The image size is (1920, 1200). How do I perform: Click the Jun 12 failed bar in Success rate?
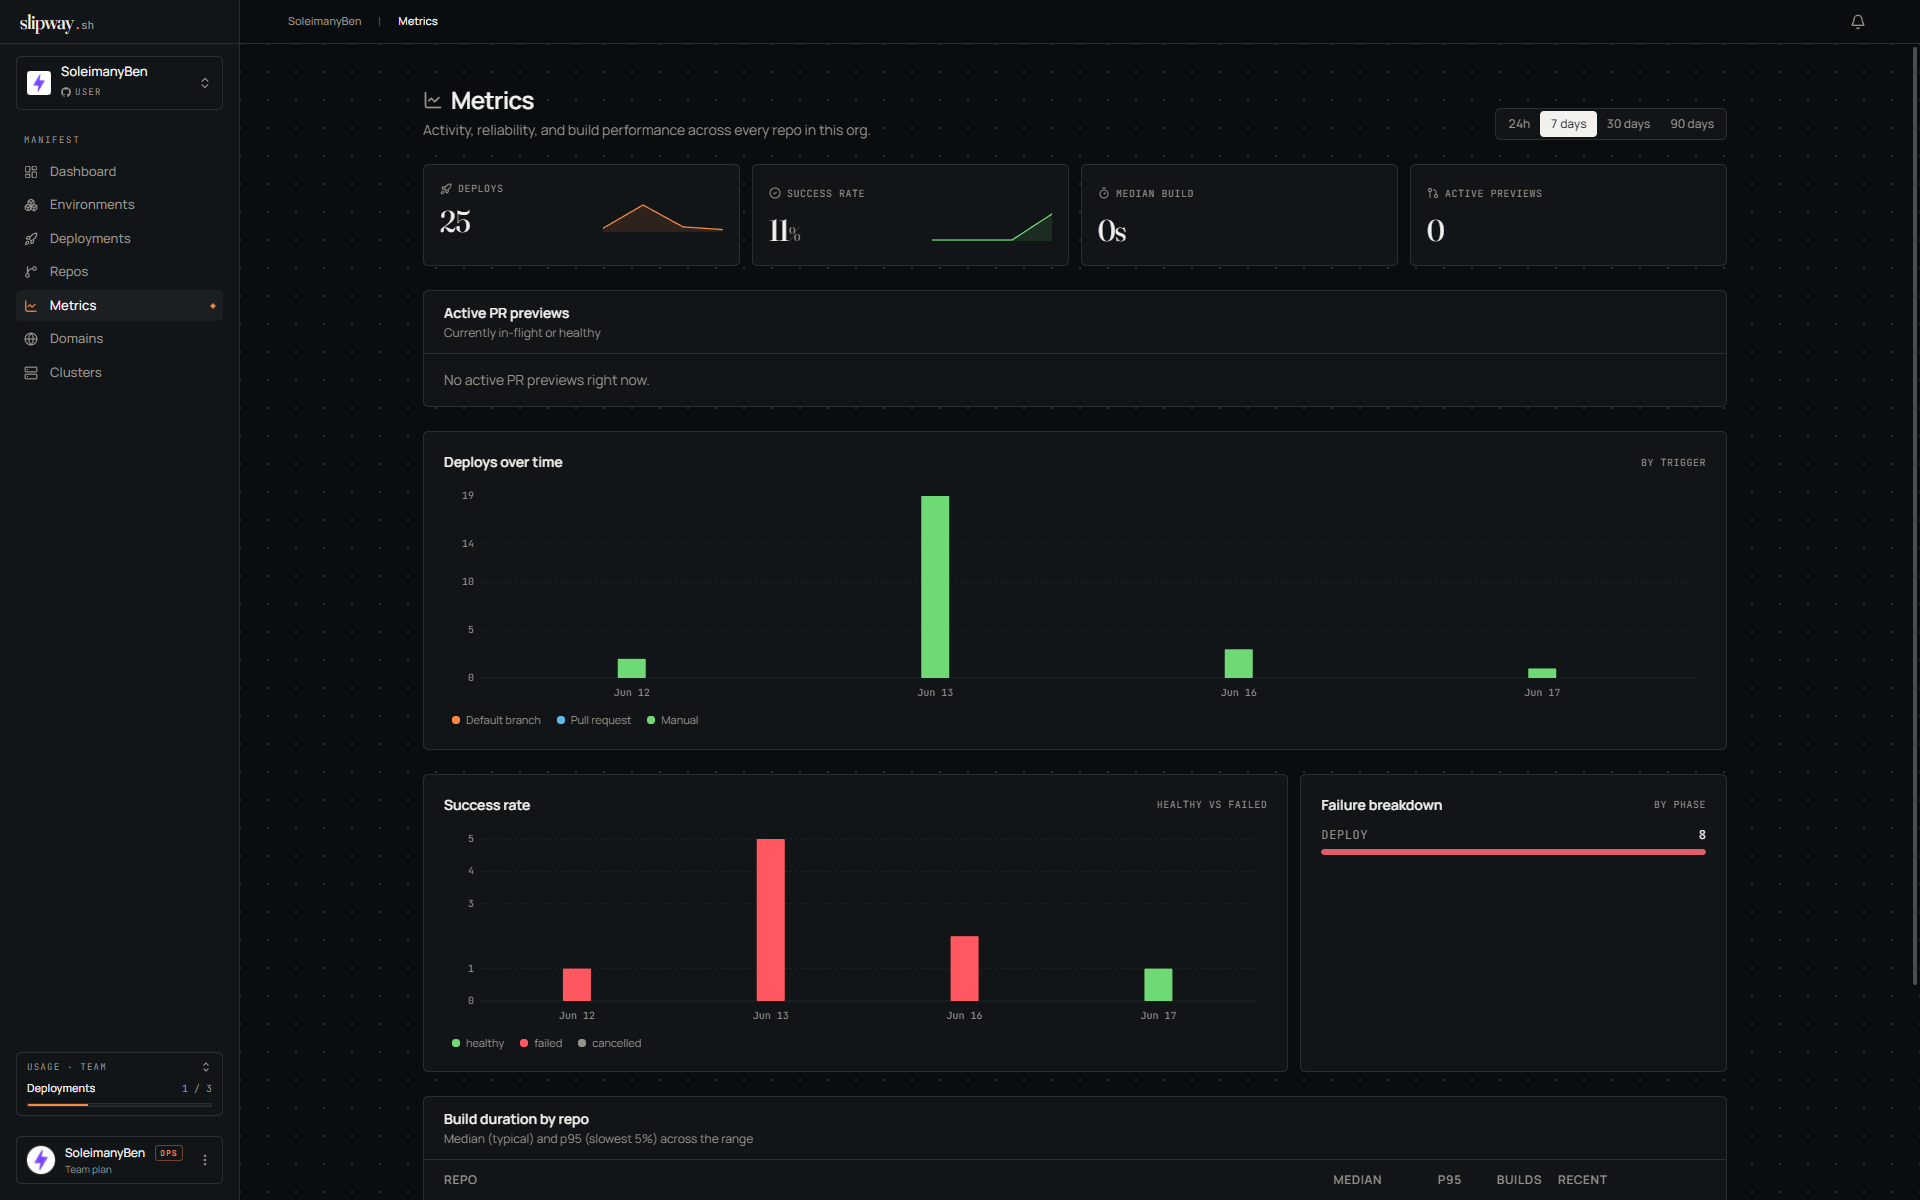pos(577,985)
